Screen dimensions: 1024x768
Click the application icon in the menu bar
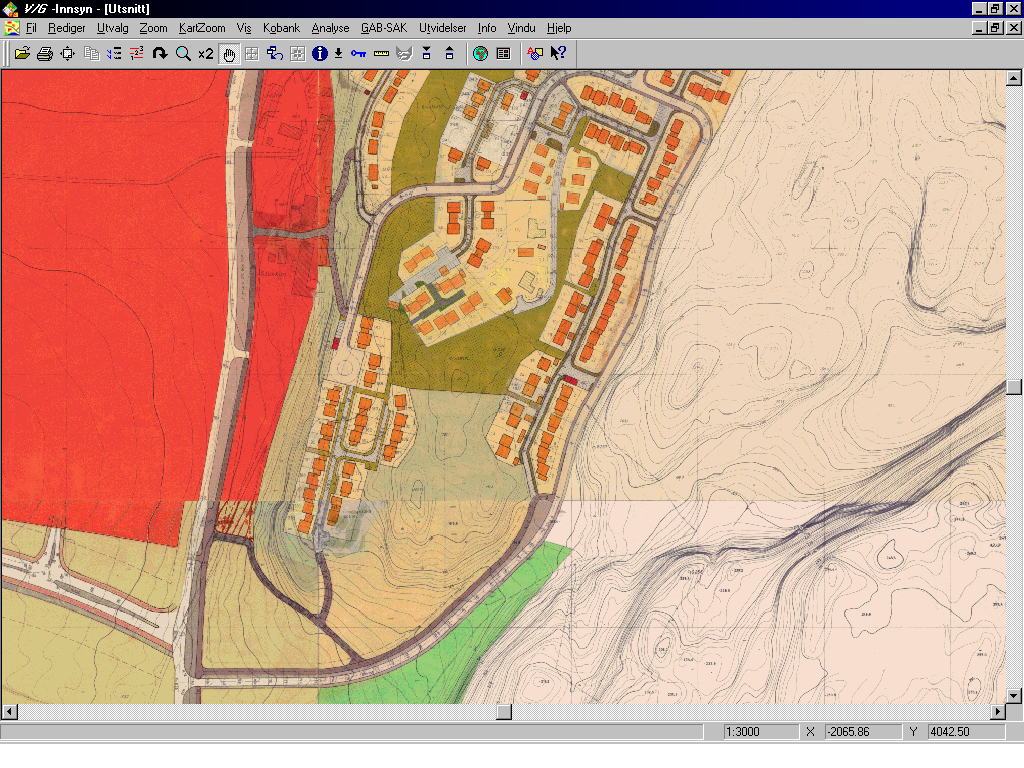(12, 28)
